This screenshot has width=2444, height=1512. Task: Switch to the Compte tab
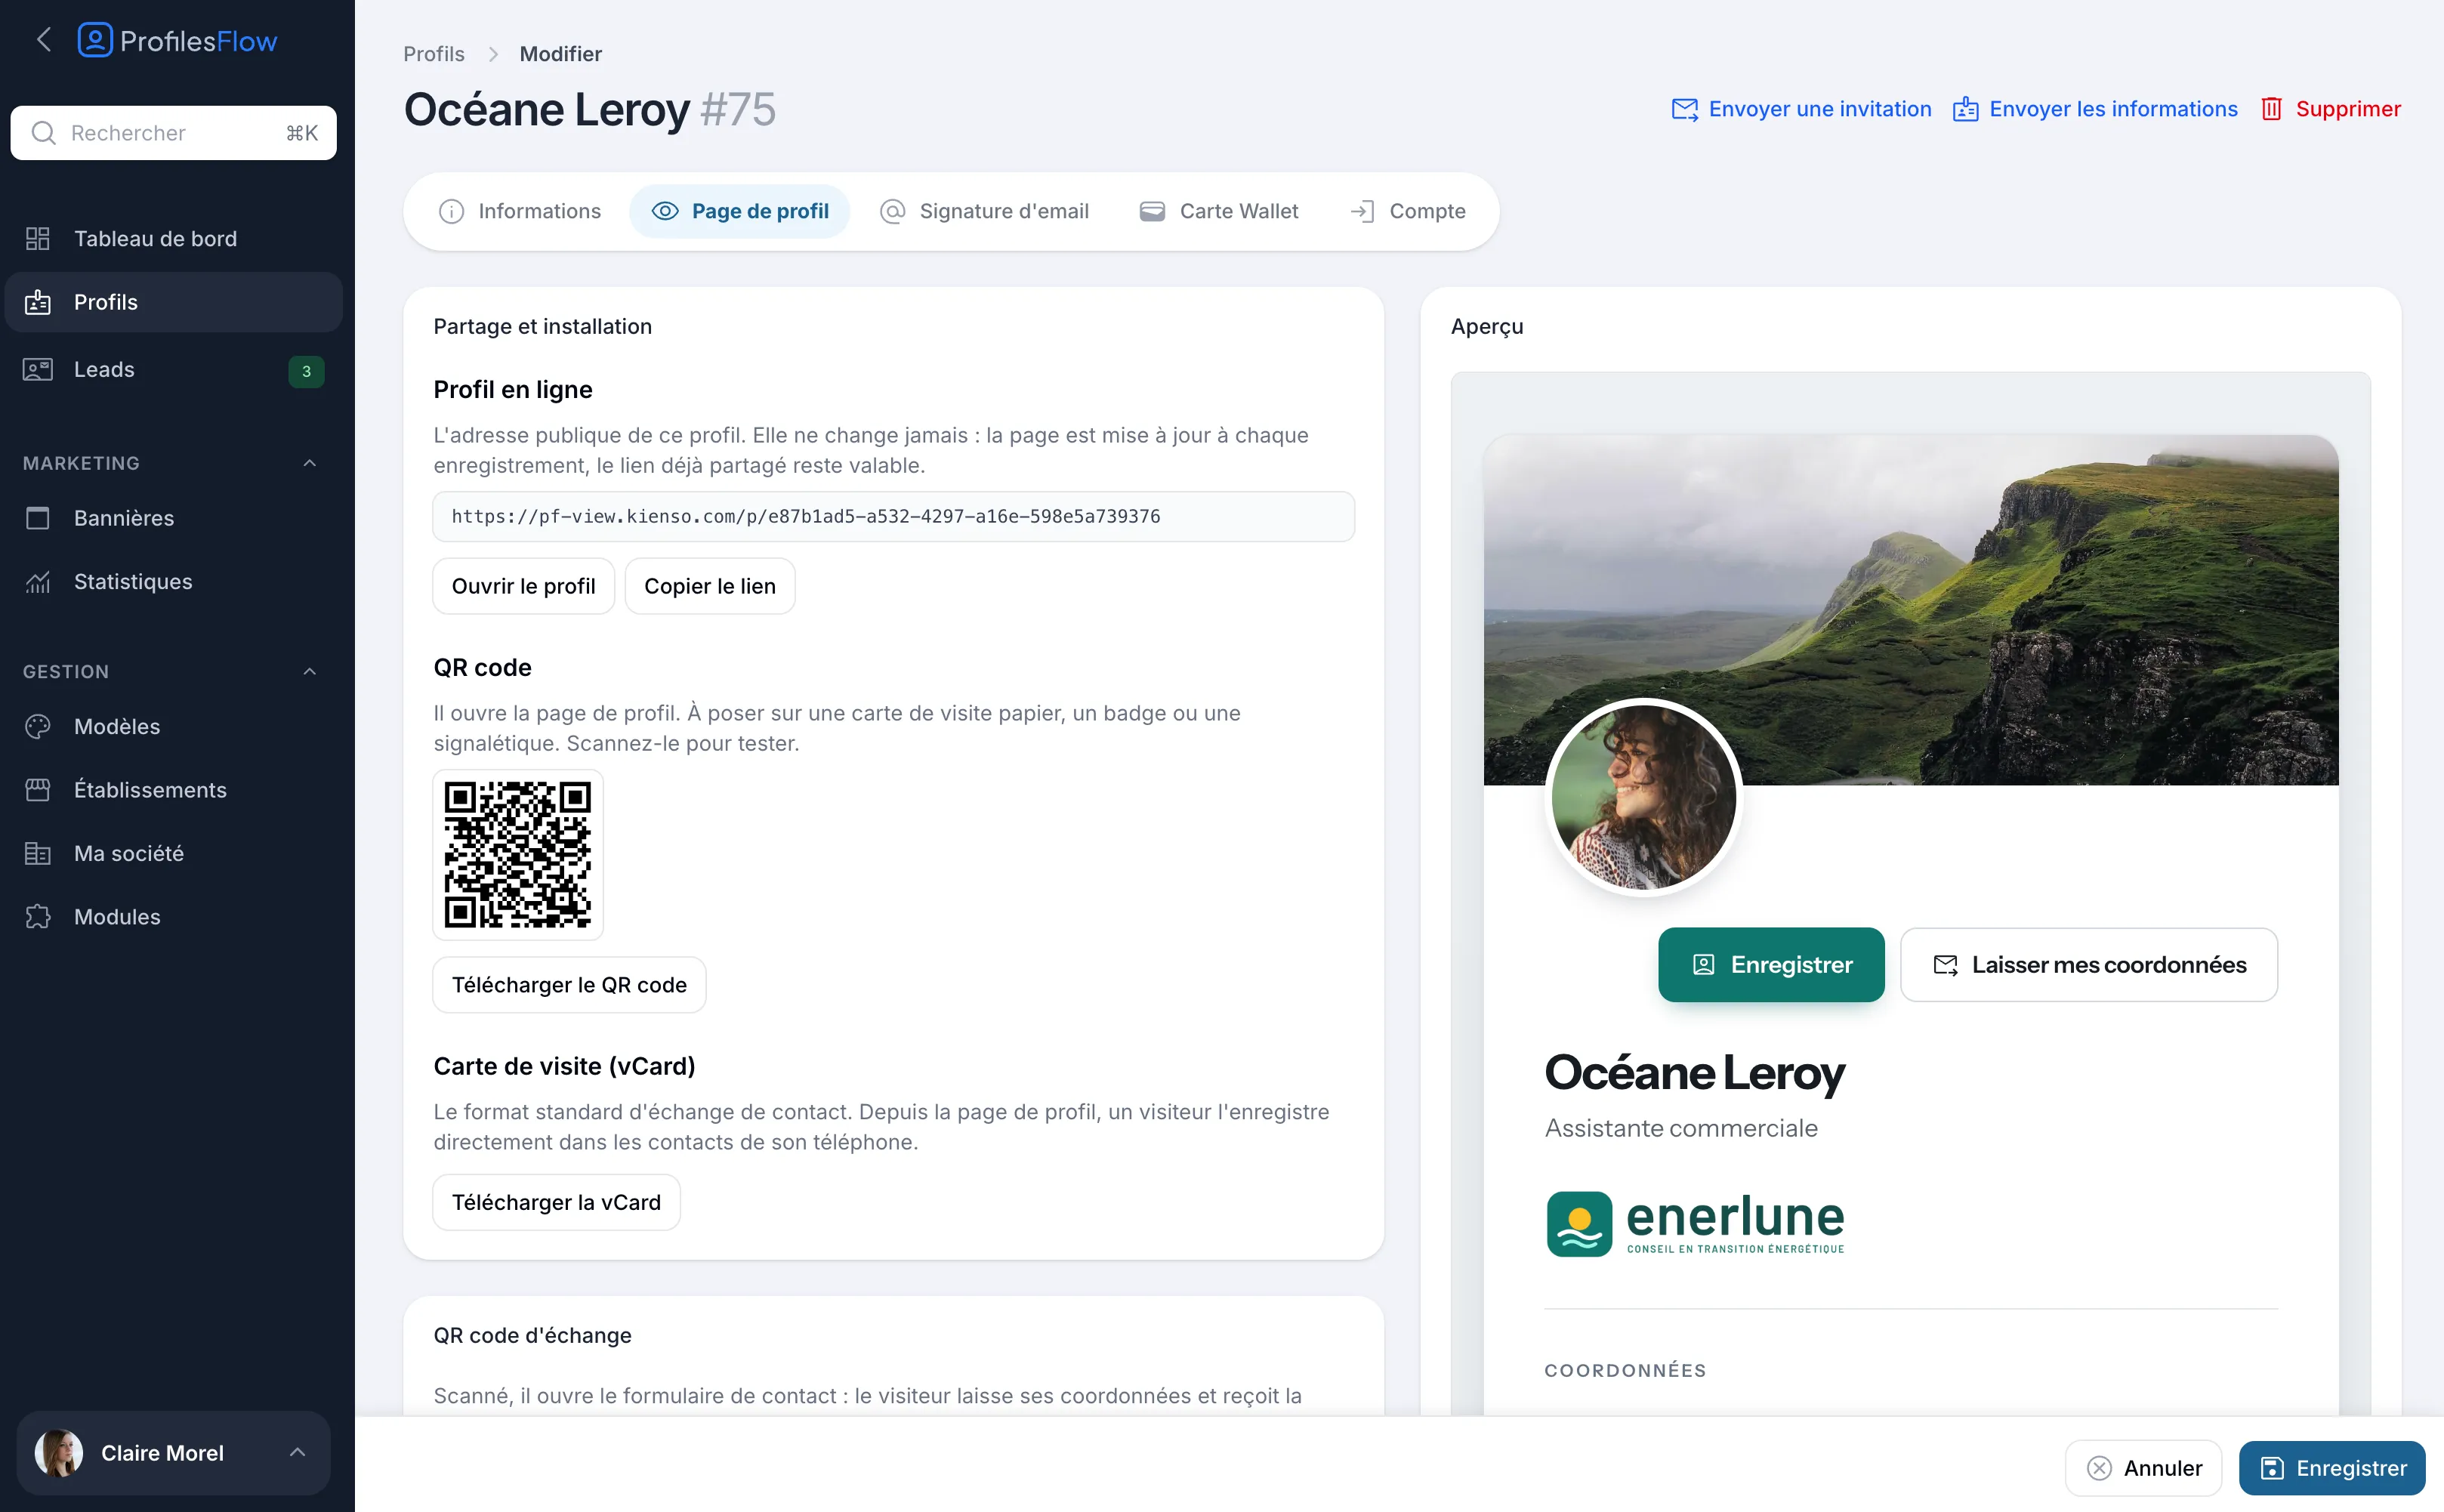pyautogui.click(x=1407, y=211)
